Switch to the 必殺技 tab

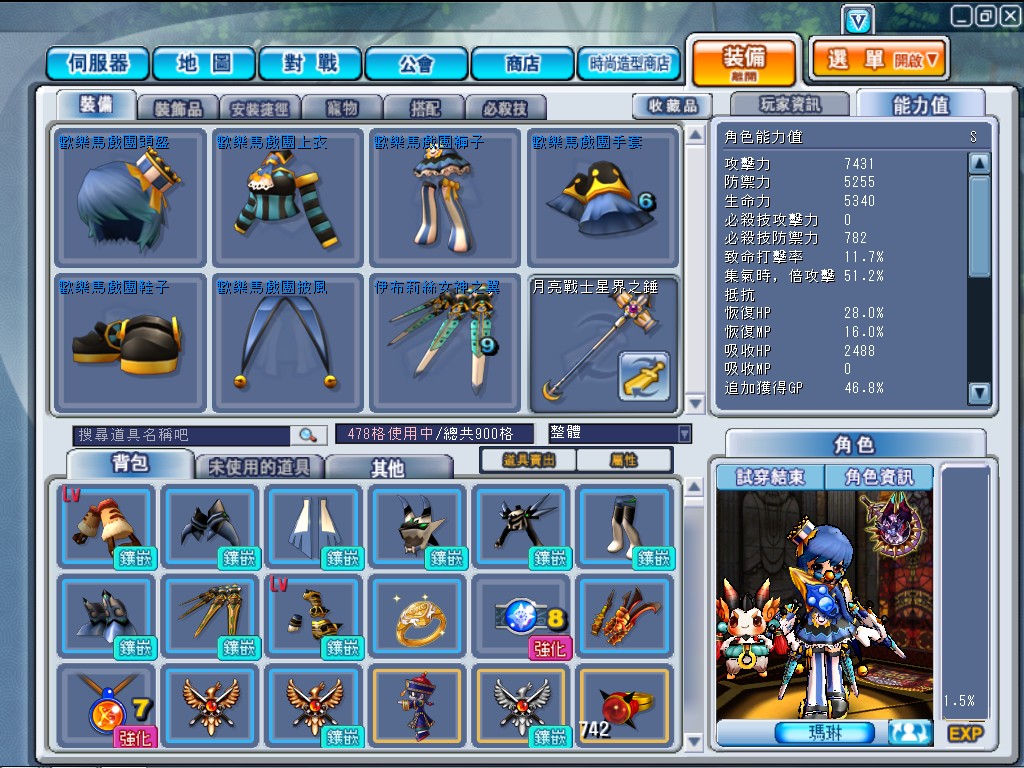tap(505, 108)
